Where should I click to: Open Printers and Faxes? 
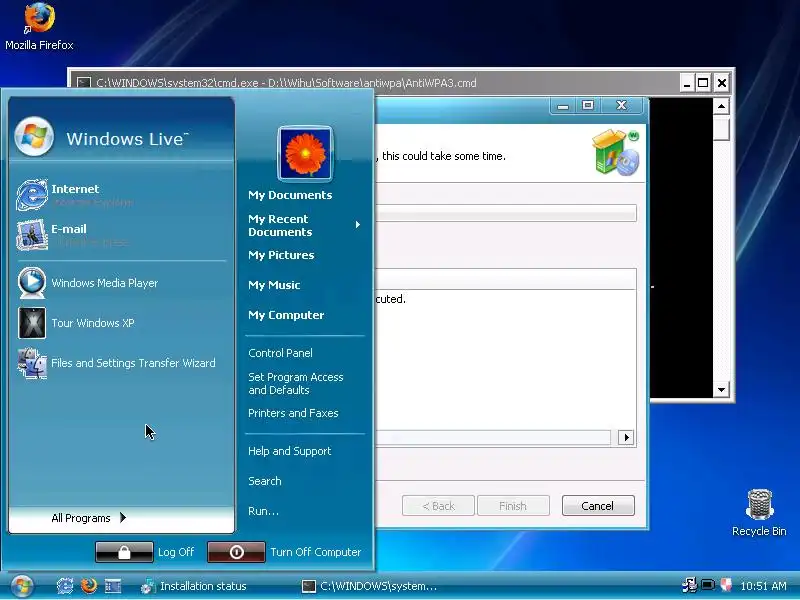293,413
